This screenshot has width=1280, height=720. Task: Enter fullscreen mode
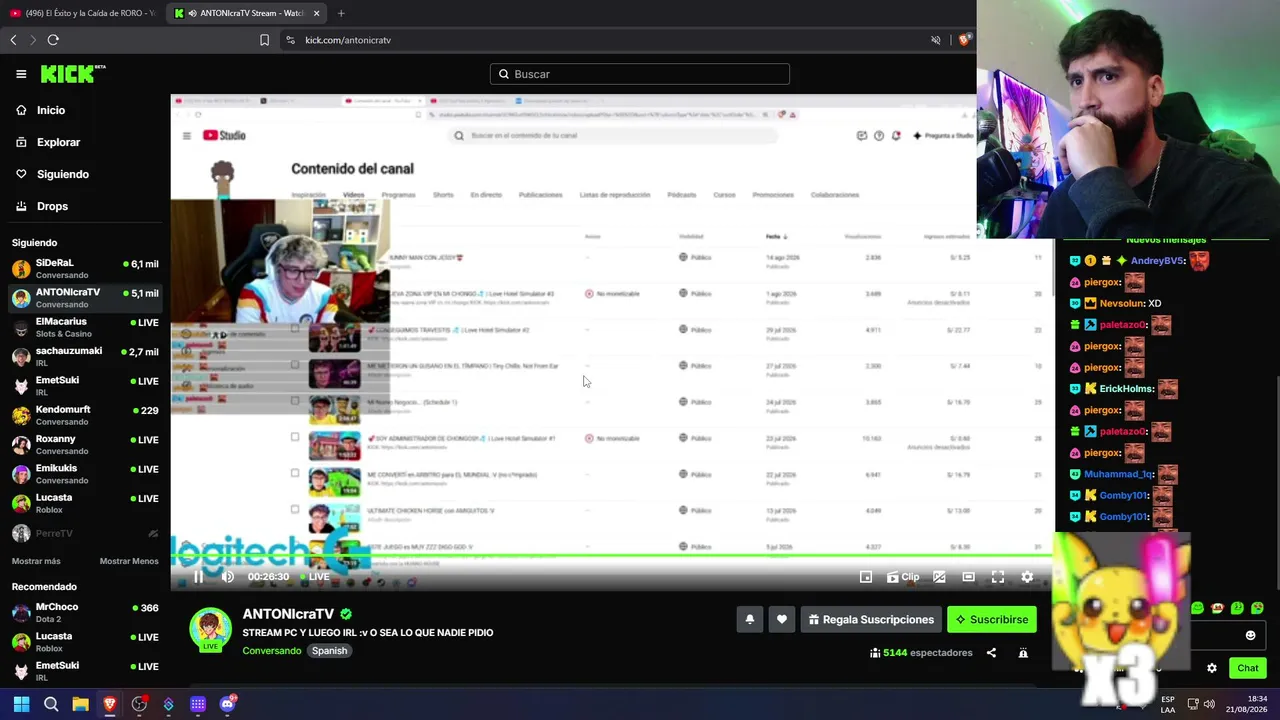click(998, 577)
